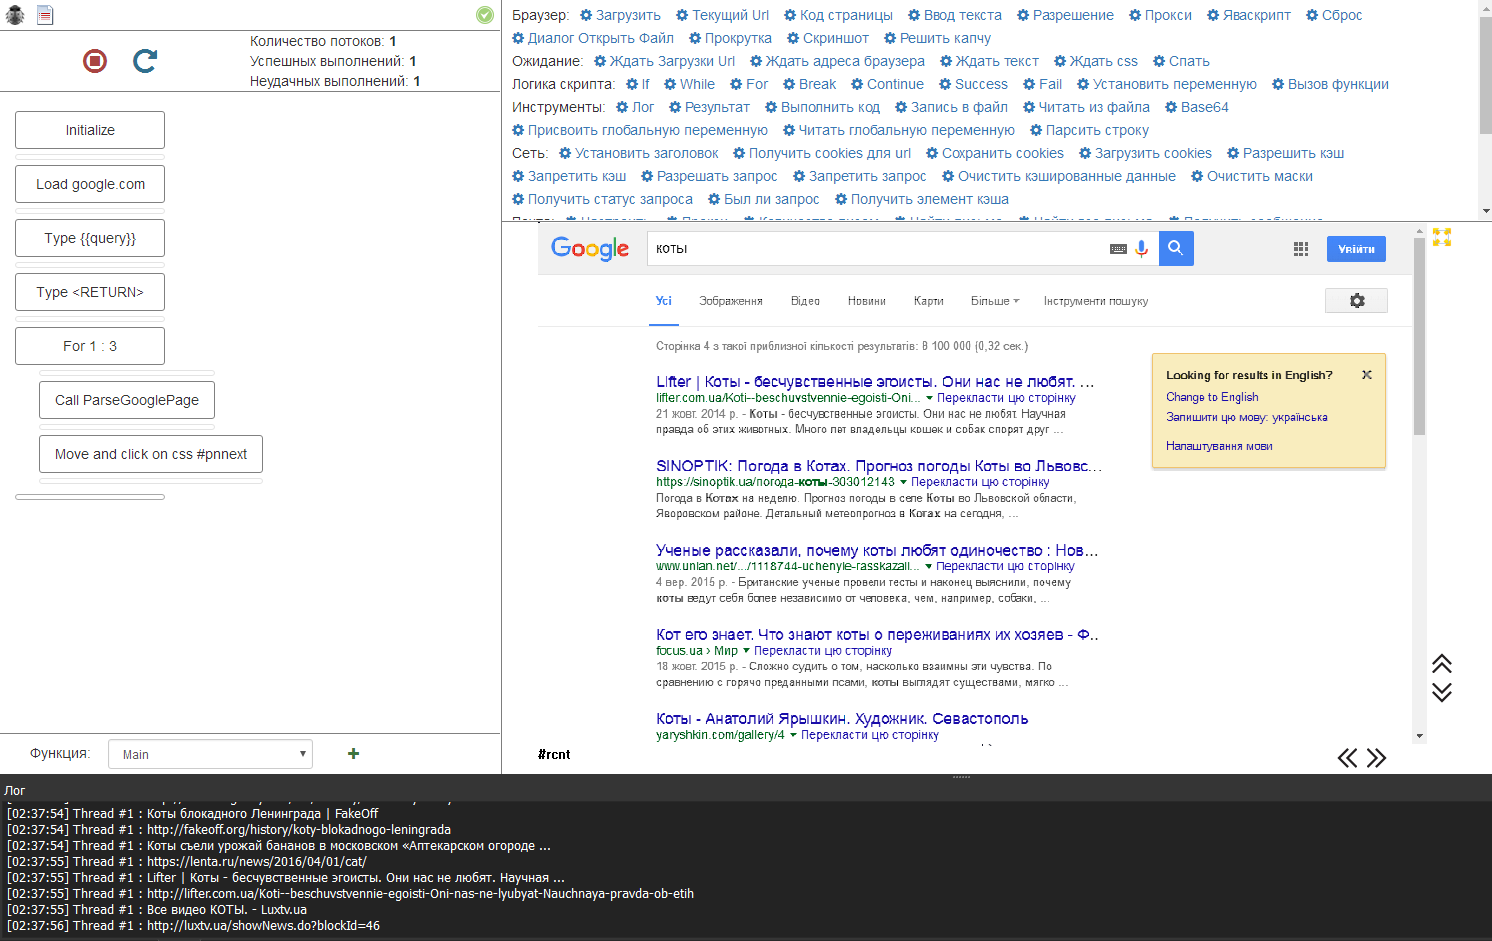Switch to the Зображення search tab
Viewport: 1492px width, 941px height.
(x=730, y=301)
